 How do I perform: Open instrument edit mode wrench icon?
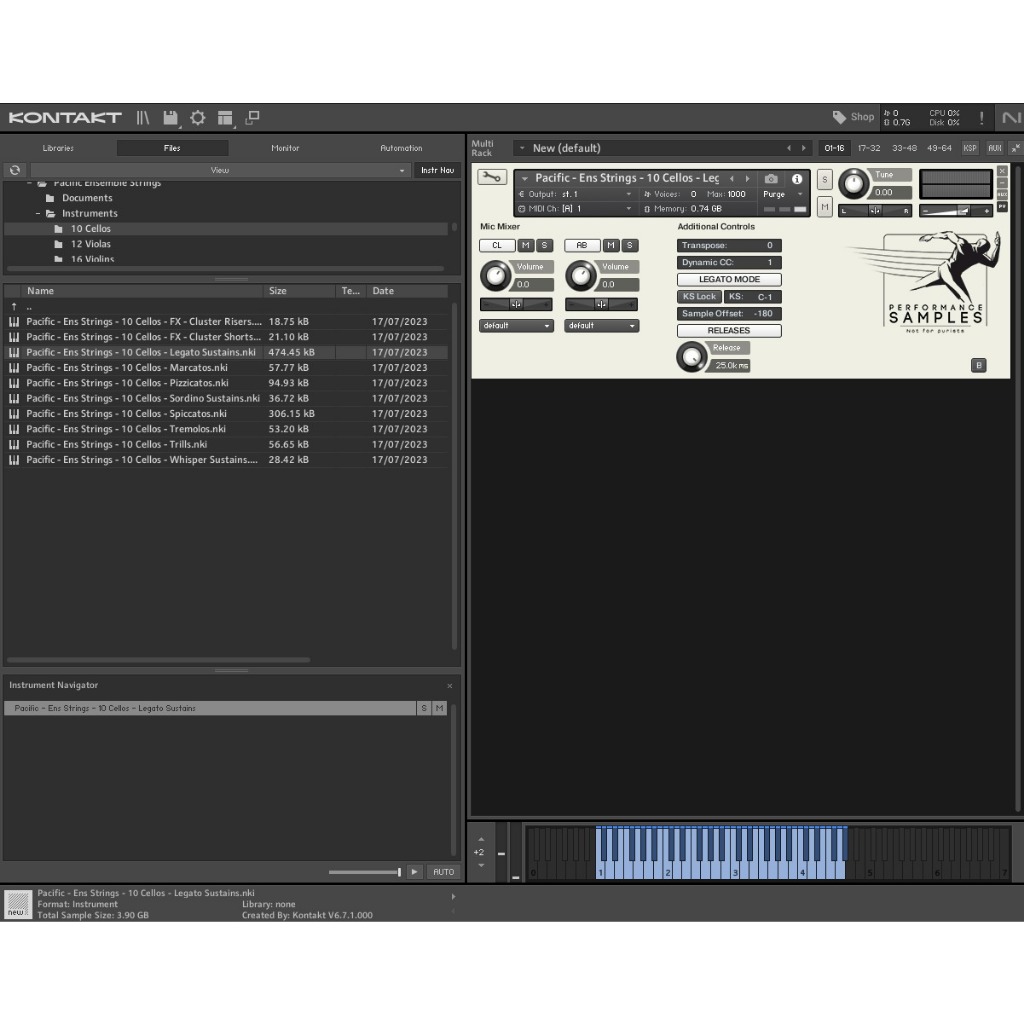coord(492,177)
